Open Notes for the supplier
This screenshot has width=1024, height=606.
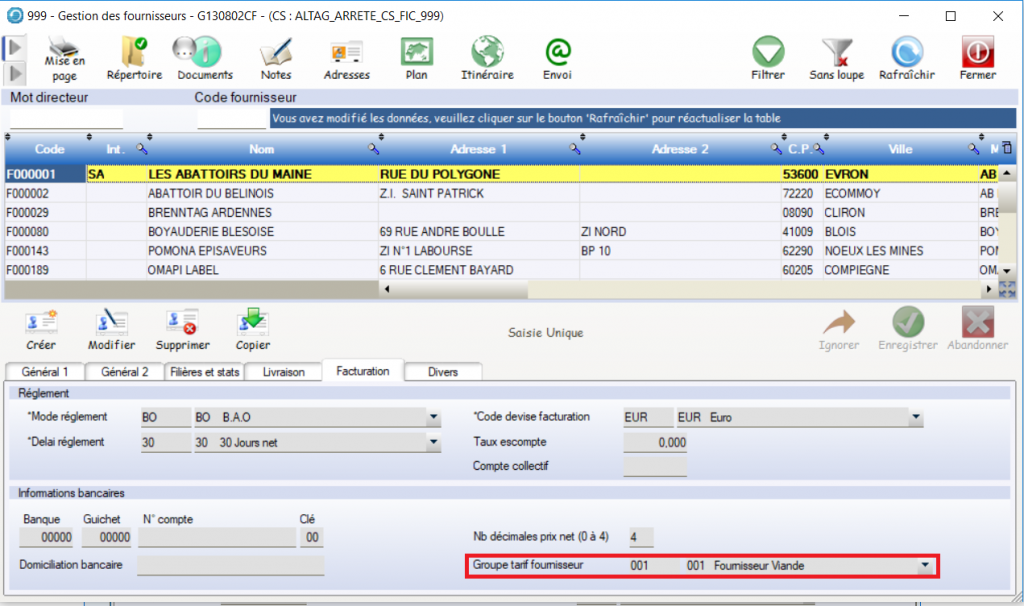[275, 51]
